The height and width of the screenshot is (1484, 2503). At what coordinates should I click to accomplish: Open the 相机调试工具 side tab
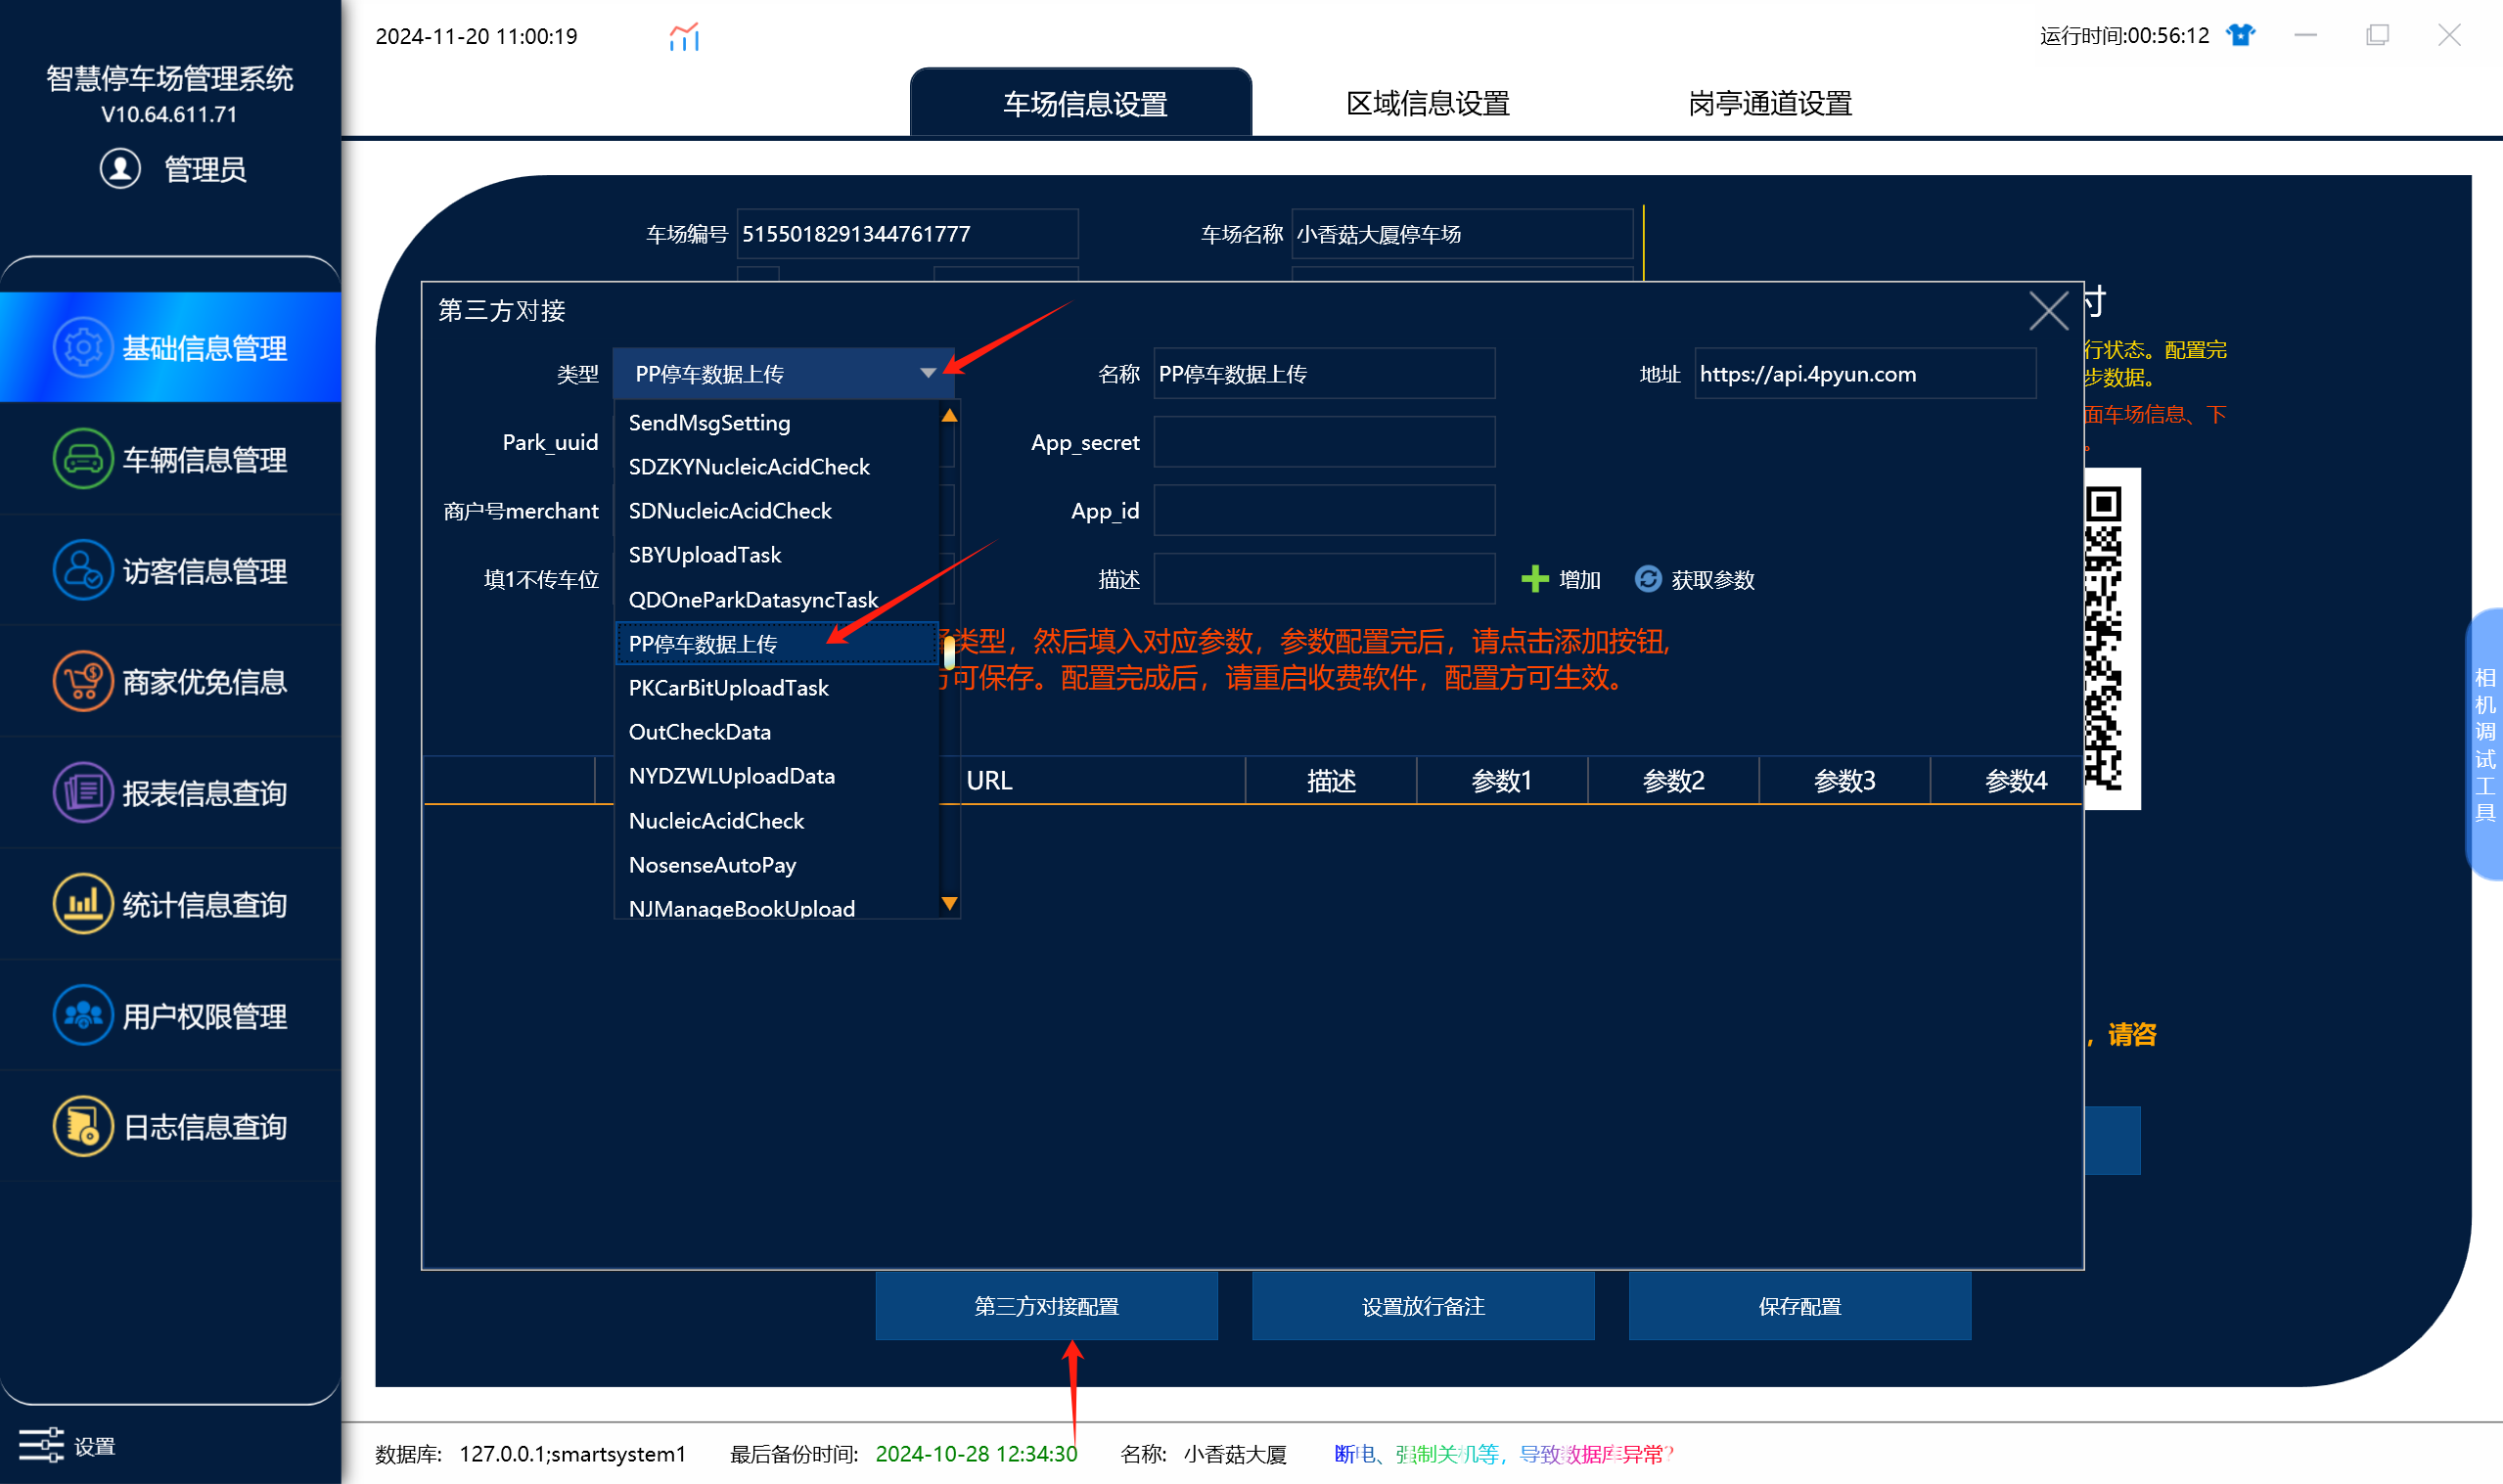point(2484,744)
